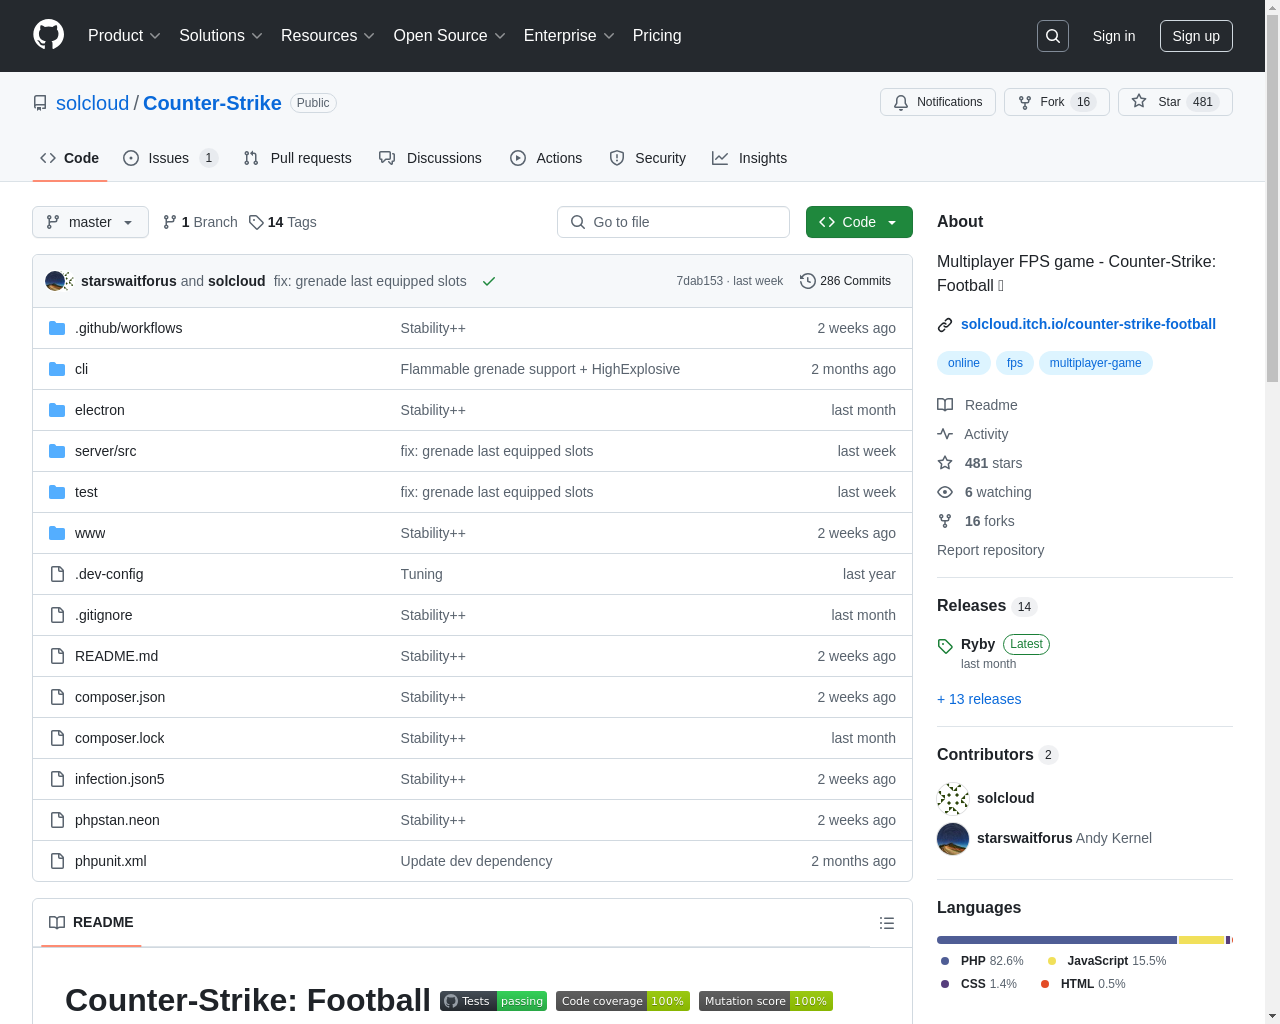The height and width of the screenshot is (1024, 1280).
Task: Click the eye icon beside 6 watching
Action: click(x=945, y=492)
